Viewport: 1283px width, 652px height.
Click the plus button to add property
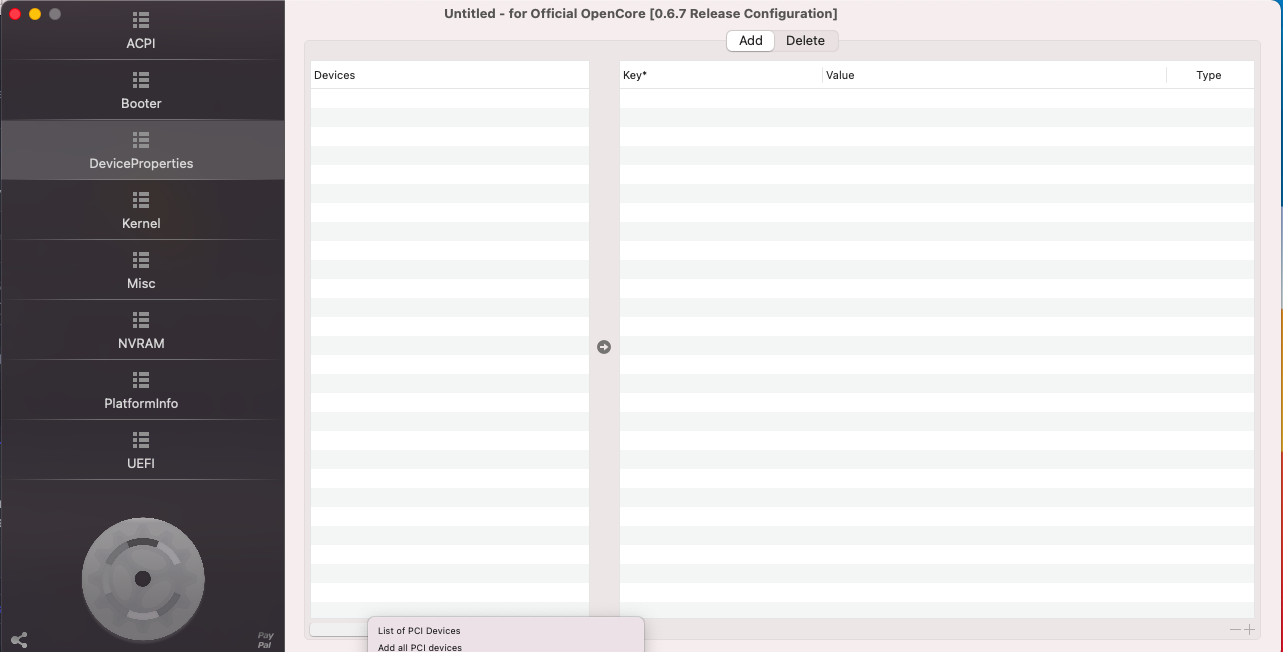[x=1248, y=629]
